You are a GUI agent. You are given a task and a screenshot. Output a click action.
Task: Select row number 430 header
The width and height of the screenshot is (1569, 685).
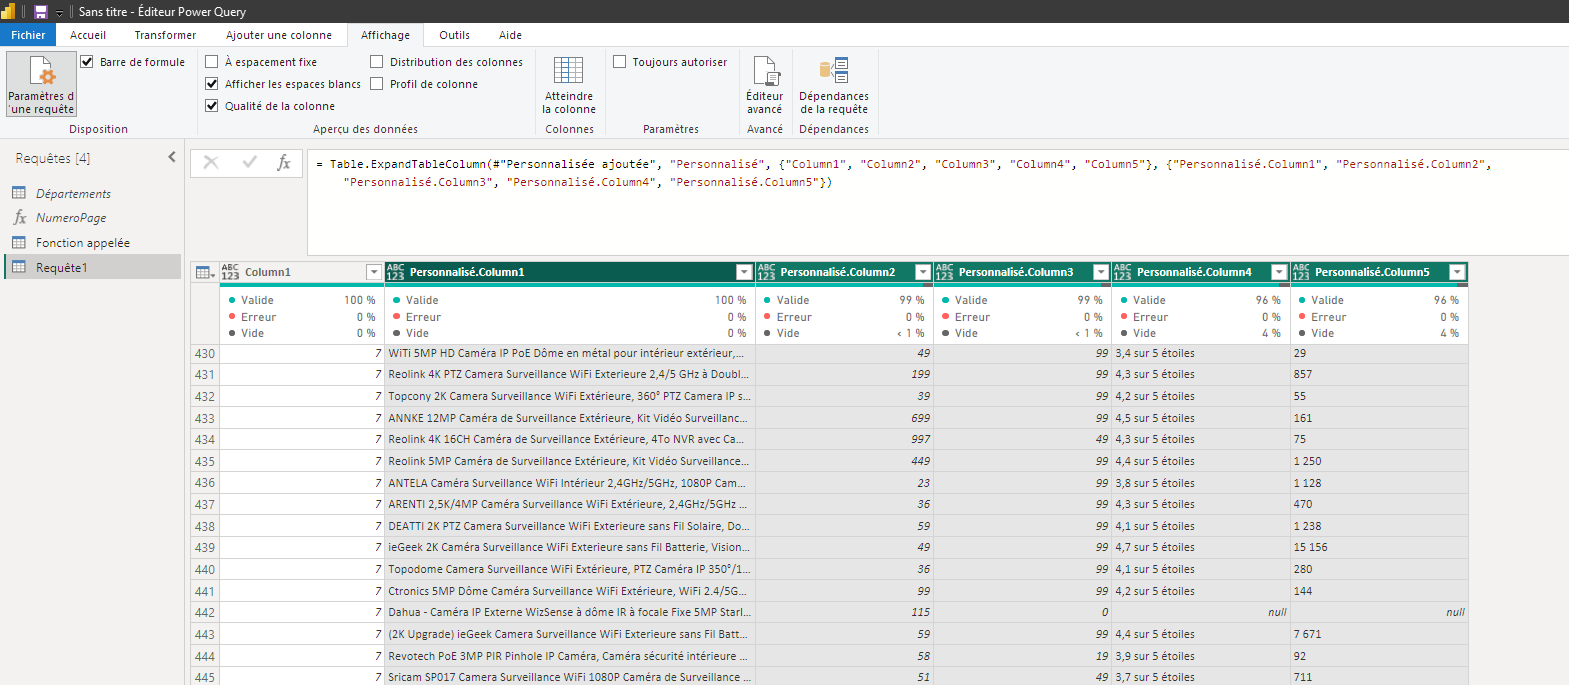pyautogui.click(x=205, y=353)
